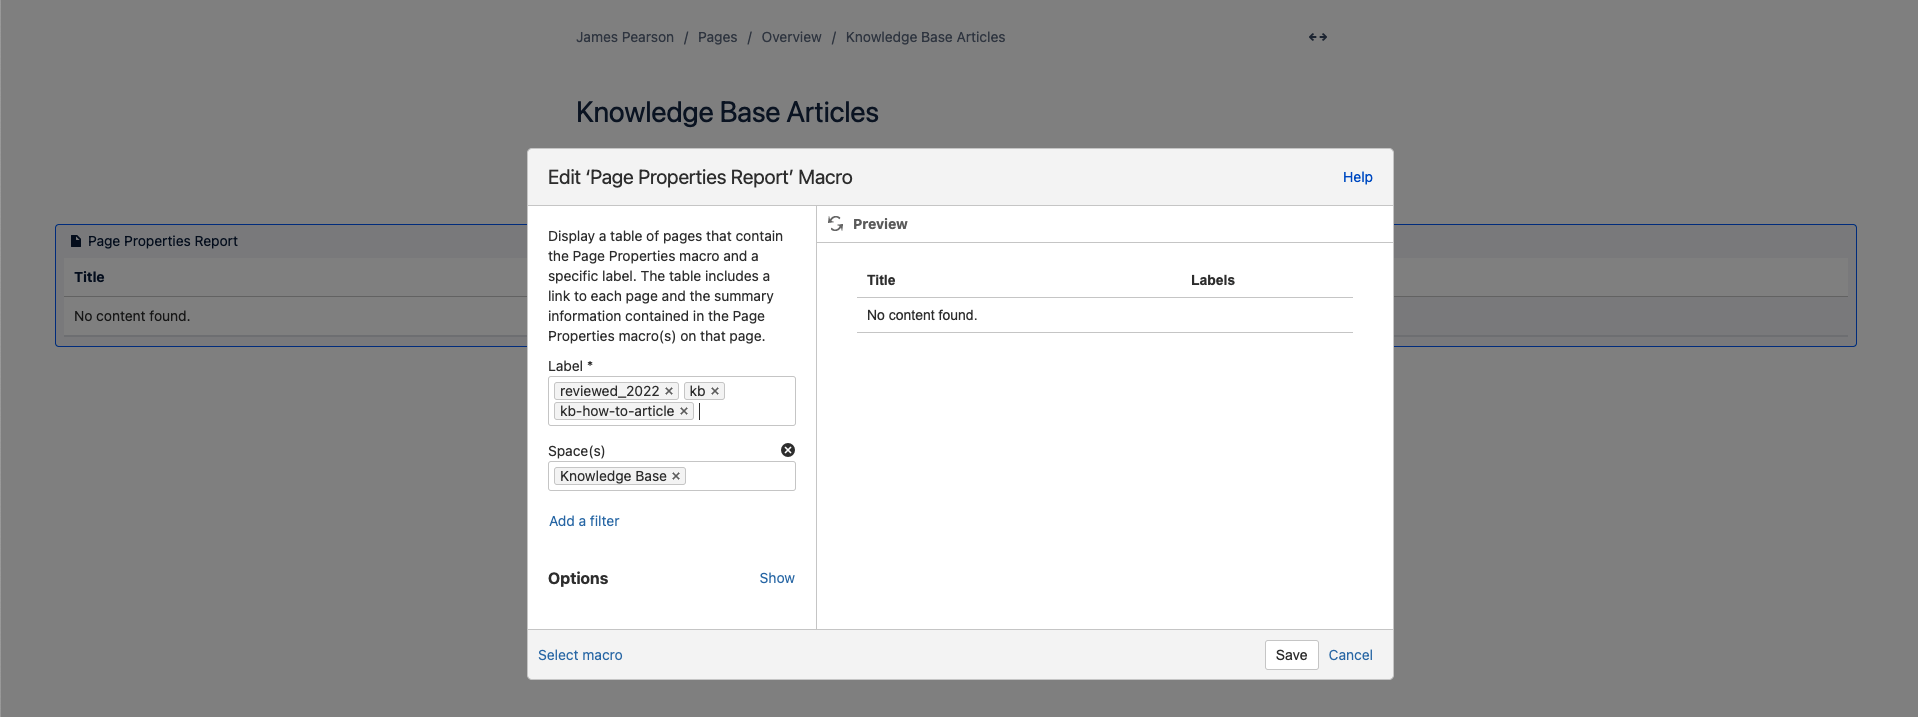
Task: Remove the Knowledge Base space tag
Action: (x=676, y=476)
